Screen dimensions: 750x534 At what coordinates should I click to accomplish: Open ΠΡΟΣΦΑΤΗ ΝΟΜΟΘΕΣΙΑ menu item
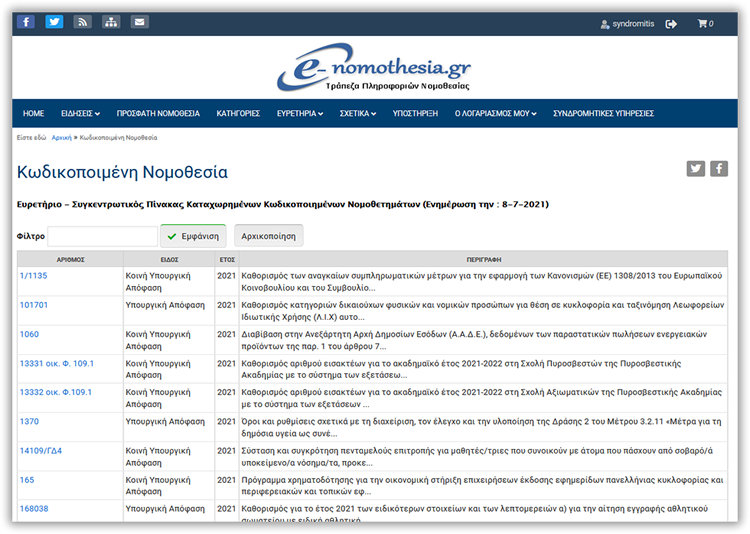pos(158,113)
